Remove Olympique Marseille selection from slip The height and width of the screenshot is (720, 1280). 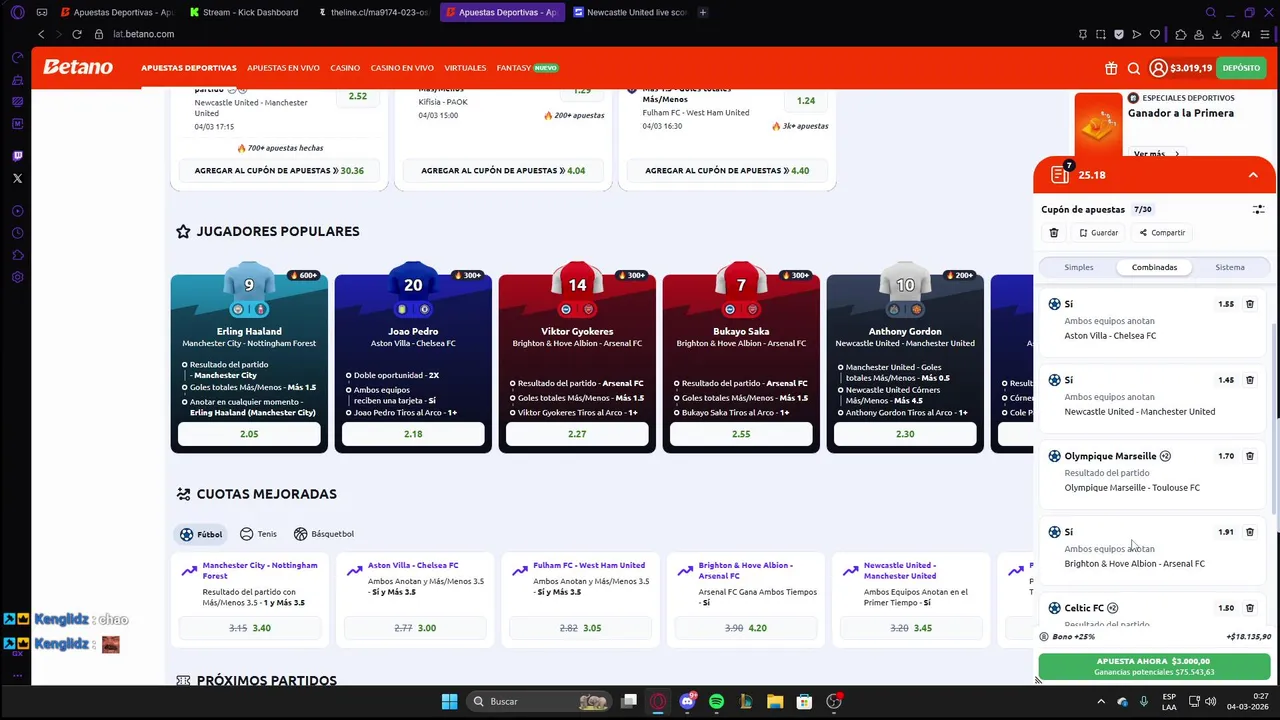pyautogui.click(x=1250, y=456)
